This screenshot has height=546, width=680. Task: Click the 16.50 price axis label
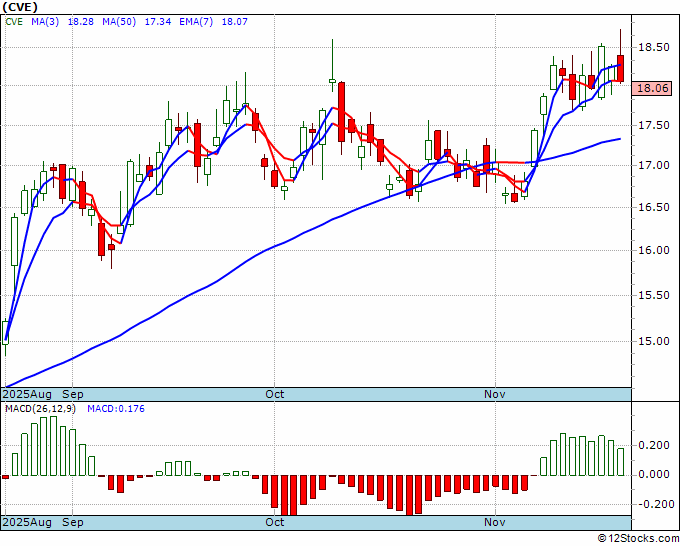click(x=653, y=207)
